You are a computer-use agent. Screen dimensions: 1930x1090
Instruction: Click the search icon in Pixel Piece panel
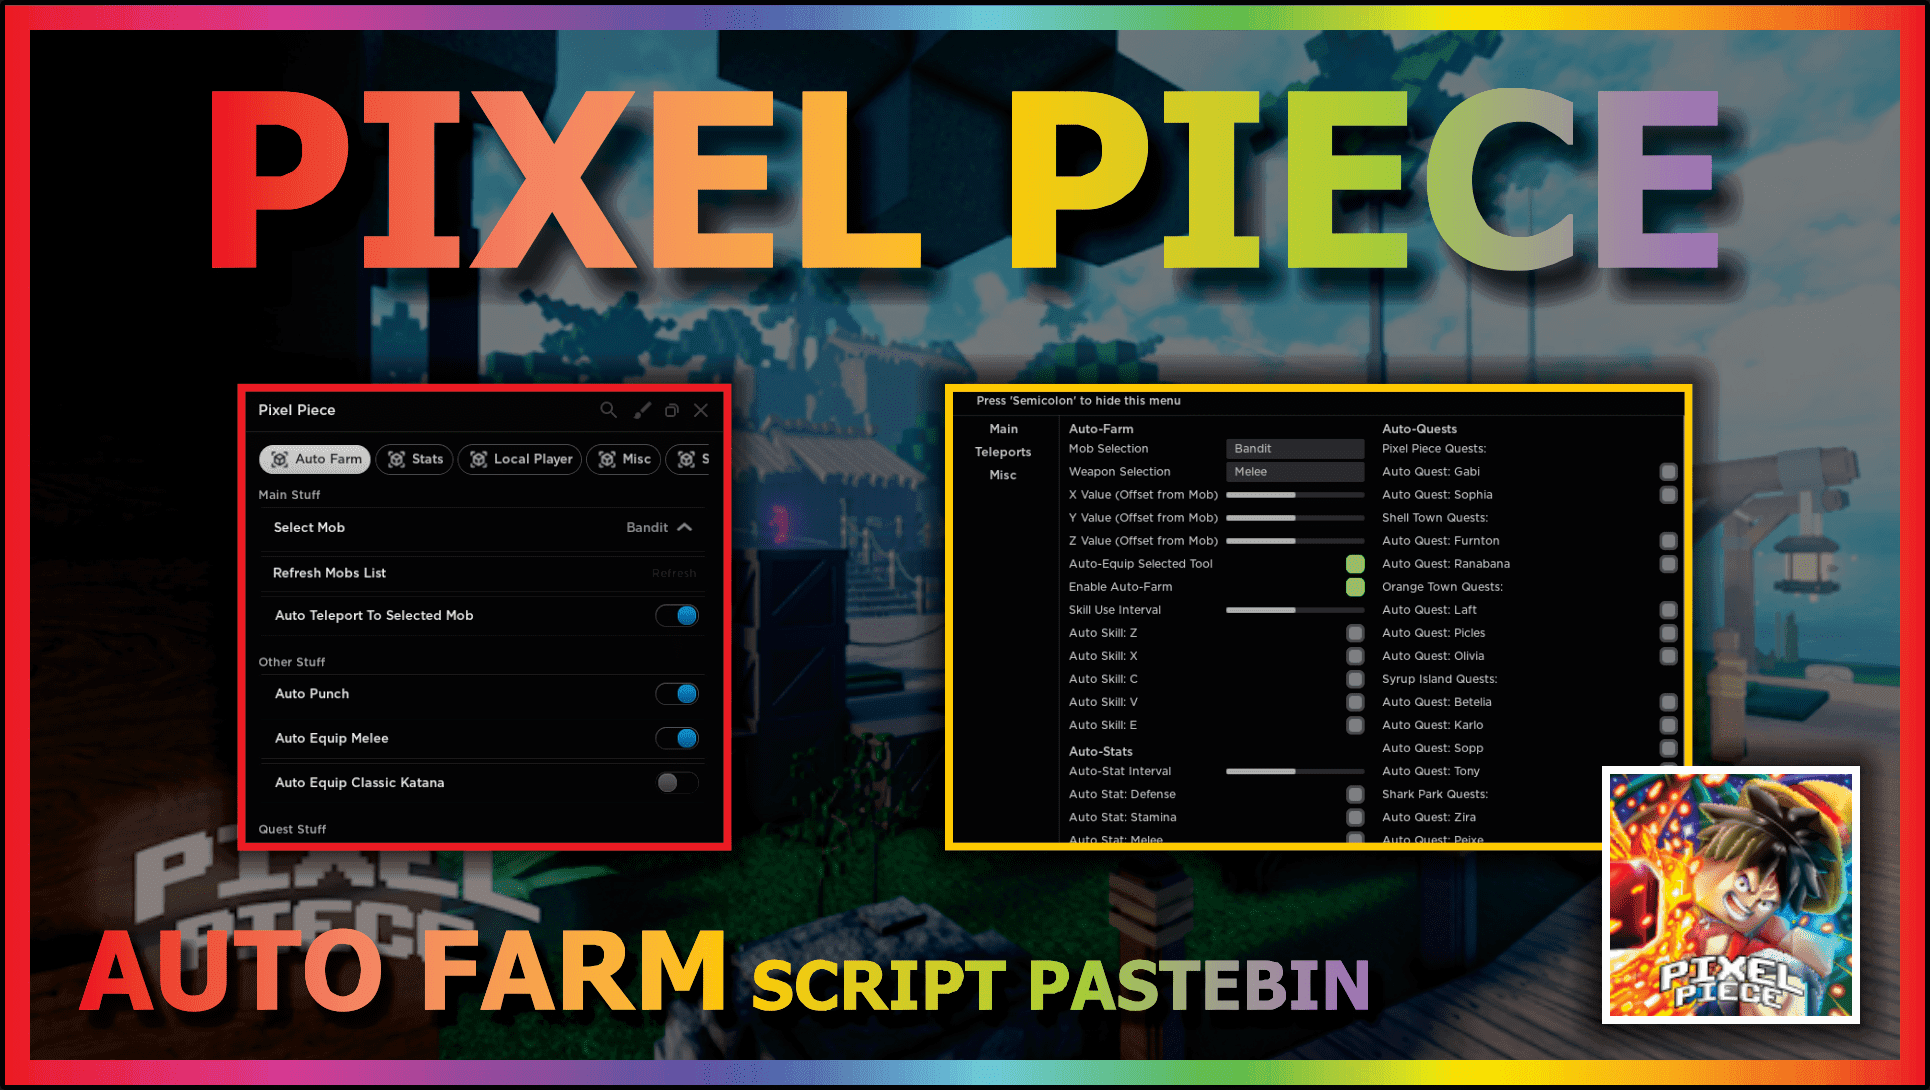[598, 410]
